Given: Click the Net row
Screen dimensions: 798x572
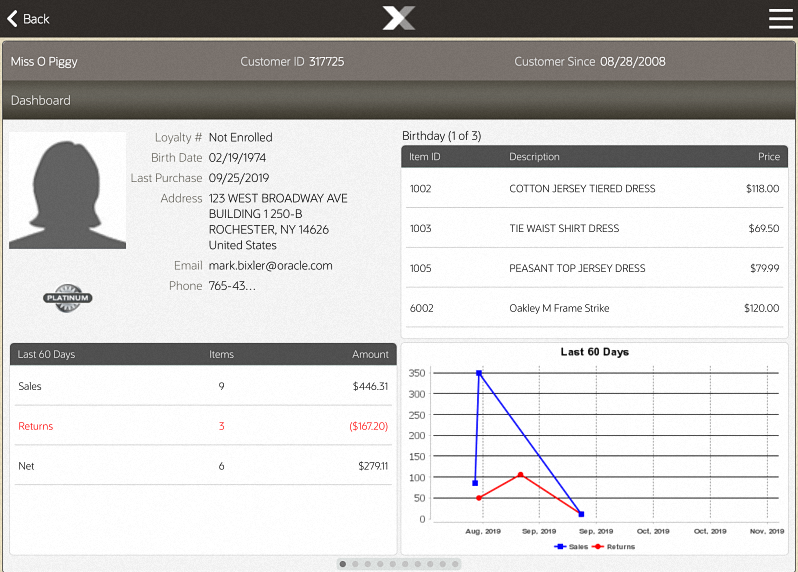Looking at the screenshot, I should tap(203, 466).
